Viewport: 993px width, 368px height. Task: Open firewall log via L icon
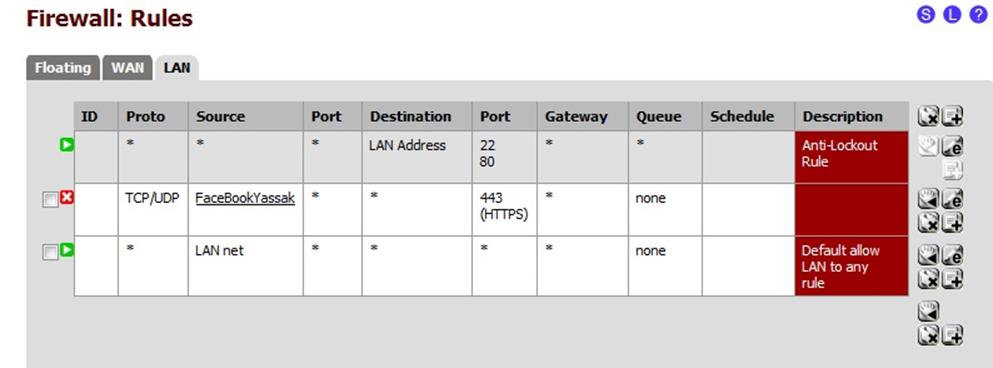coord(952,15)
